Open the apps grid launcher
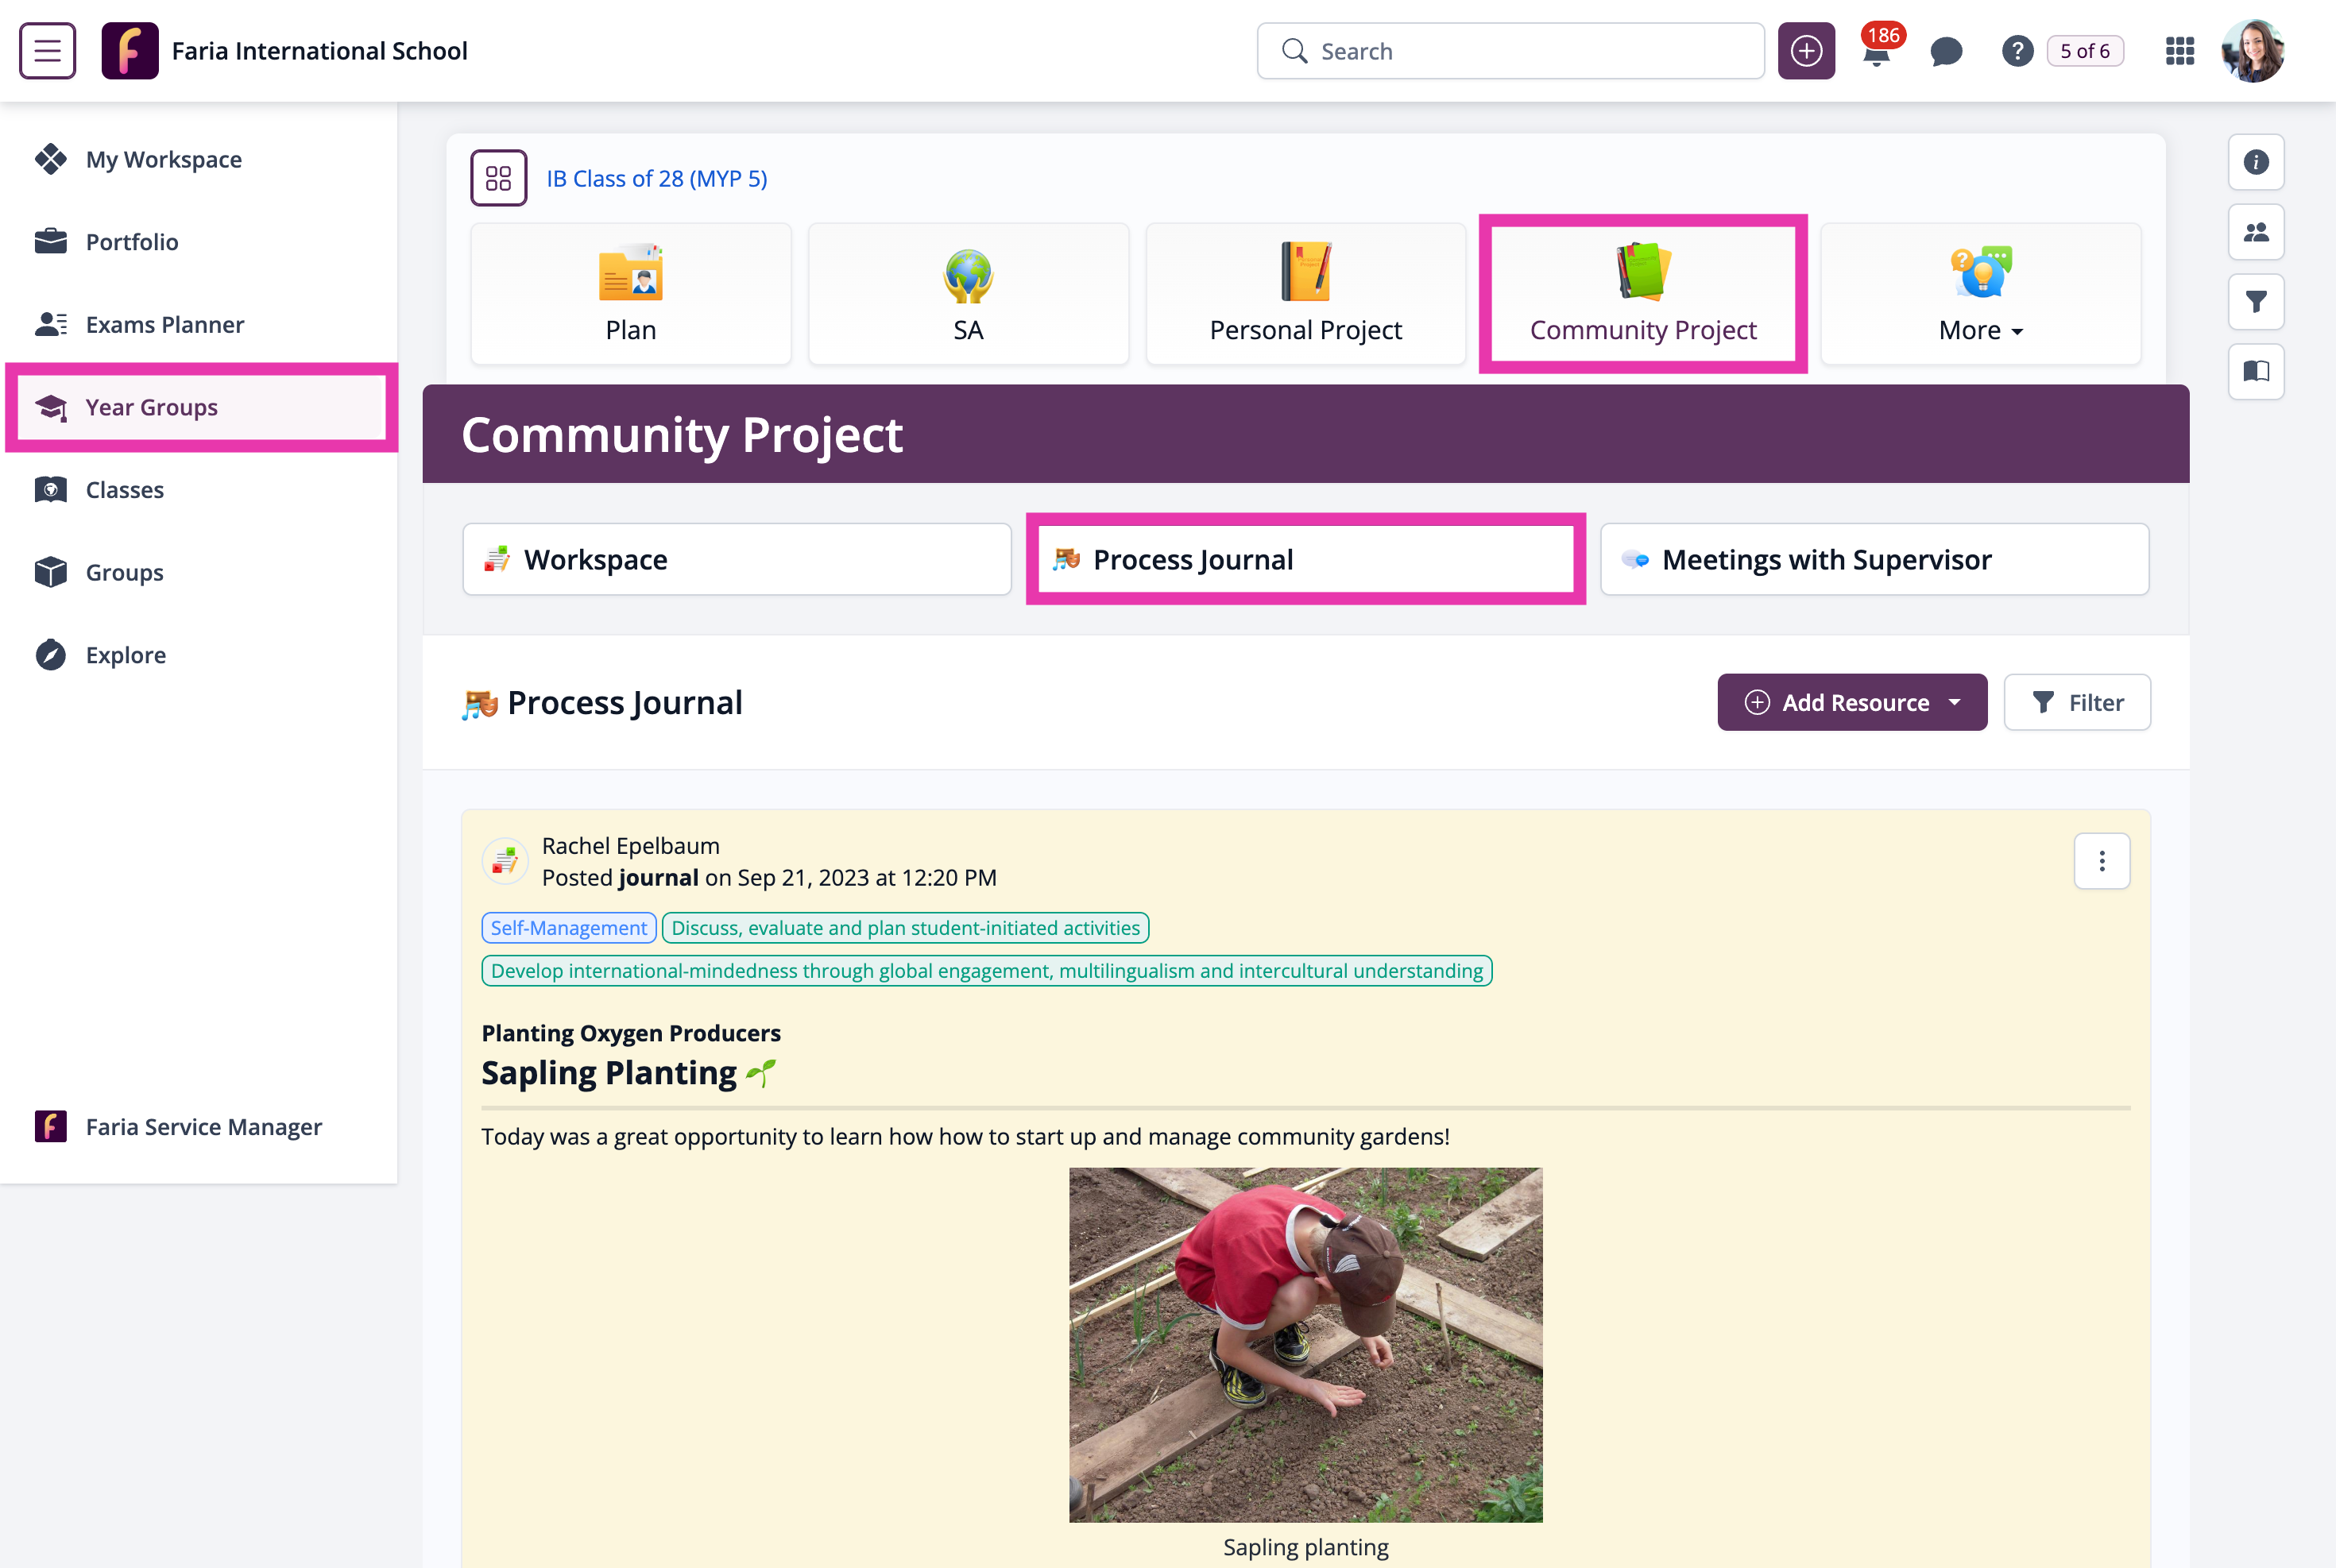Image resolution: width=2336 pixels, height=1568 pixels. [2180, 51]
